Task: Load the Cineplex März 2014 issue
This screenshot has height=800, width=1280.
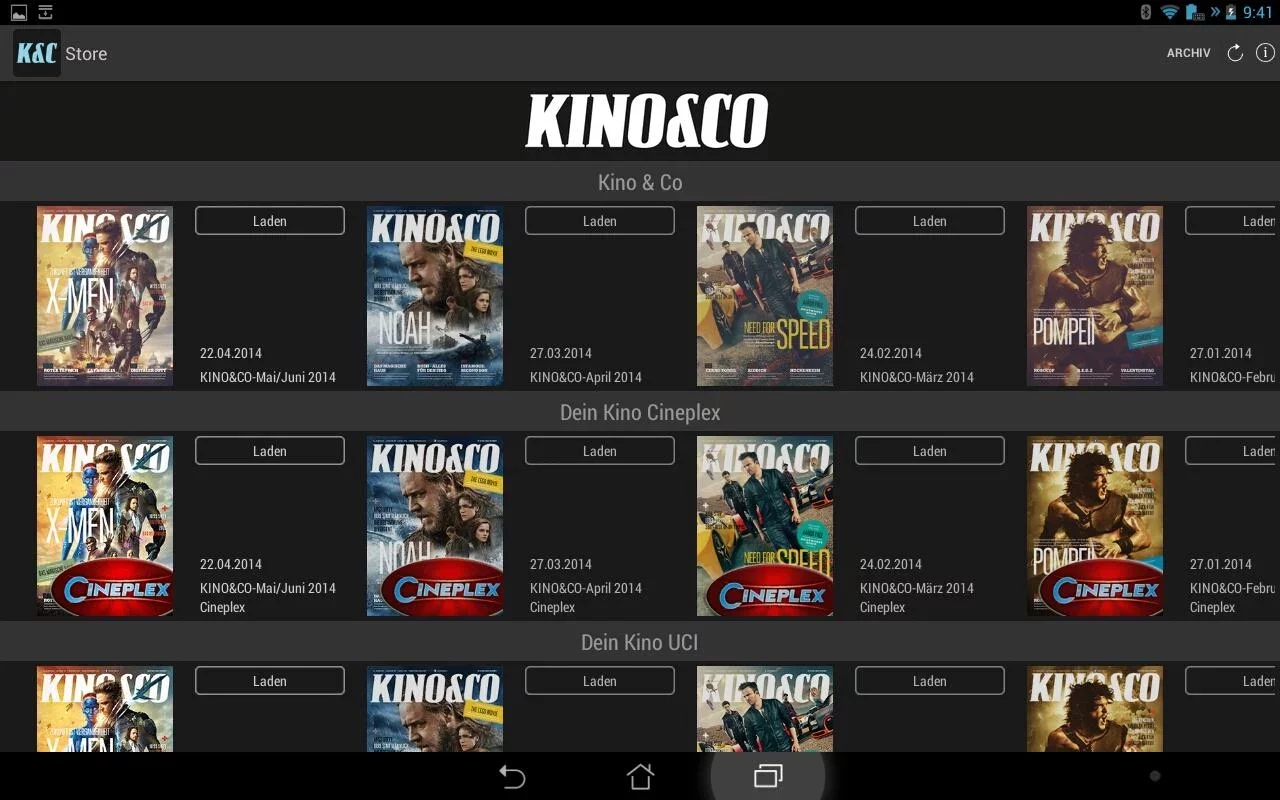Action: coord(930,451)
